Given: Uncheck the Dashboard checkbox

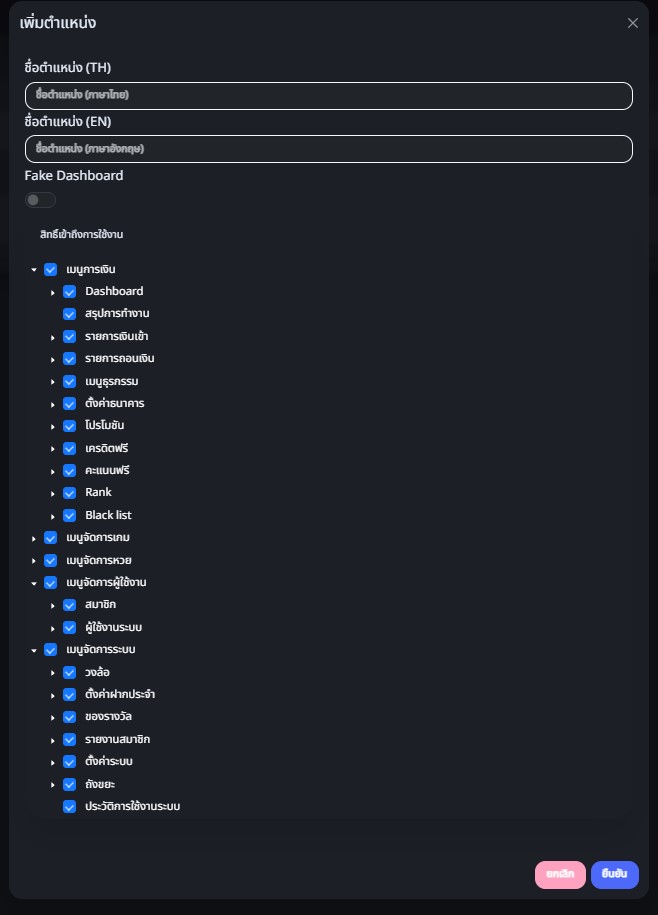Looking at the screenshot, I should [x=70, y=291].
